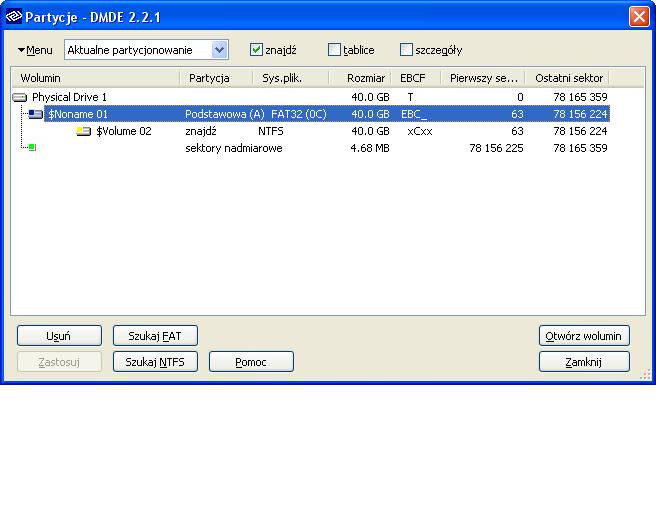Select the $Volume 02 row label

pos(124,131)
